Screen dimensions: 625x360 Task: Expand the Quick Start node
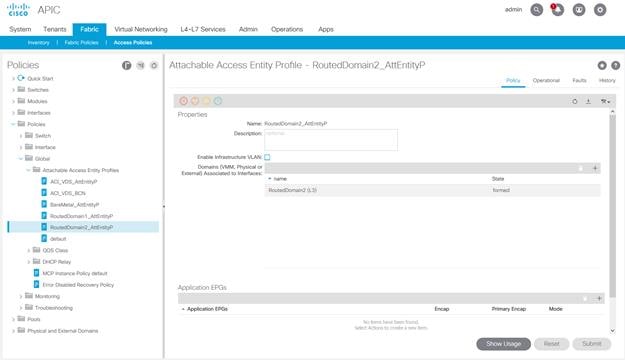13,79
